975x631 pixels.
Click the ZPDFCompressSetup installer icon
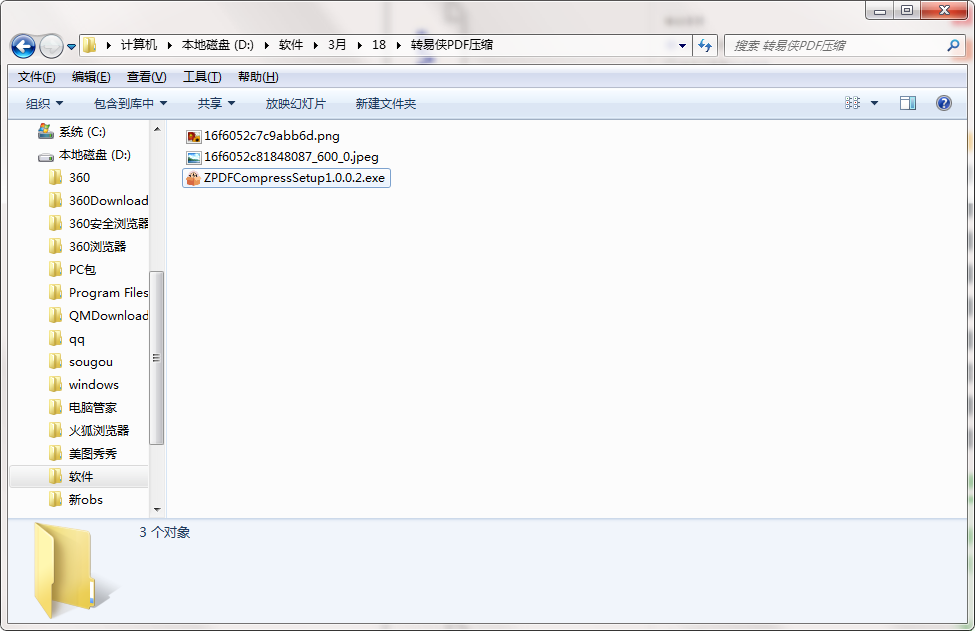[x=193, y=178]
